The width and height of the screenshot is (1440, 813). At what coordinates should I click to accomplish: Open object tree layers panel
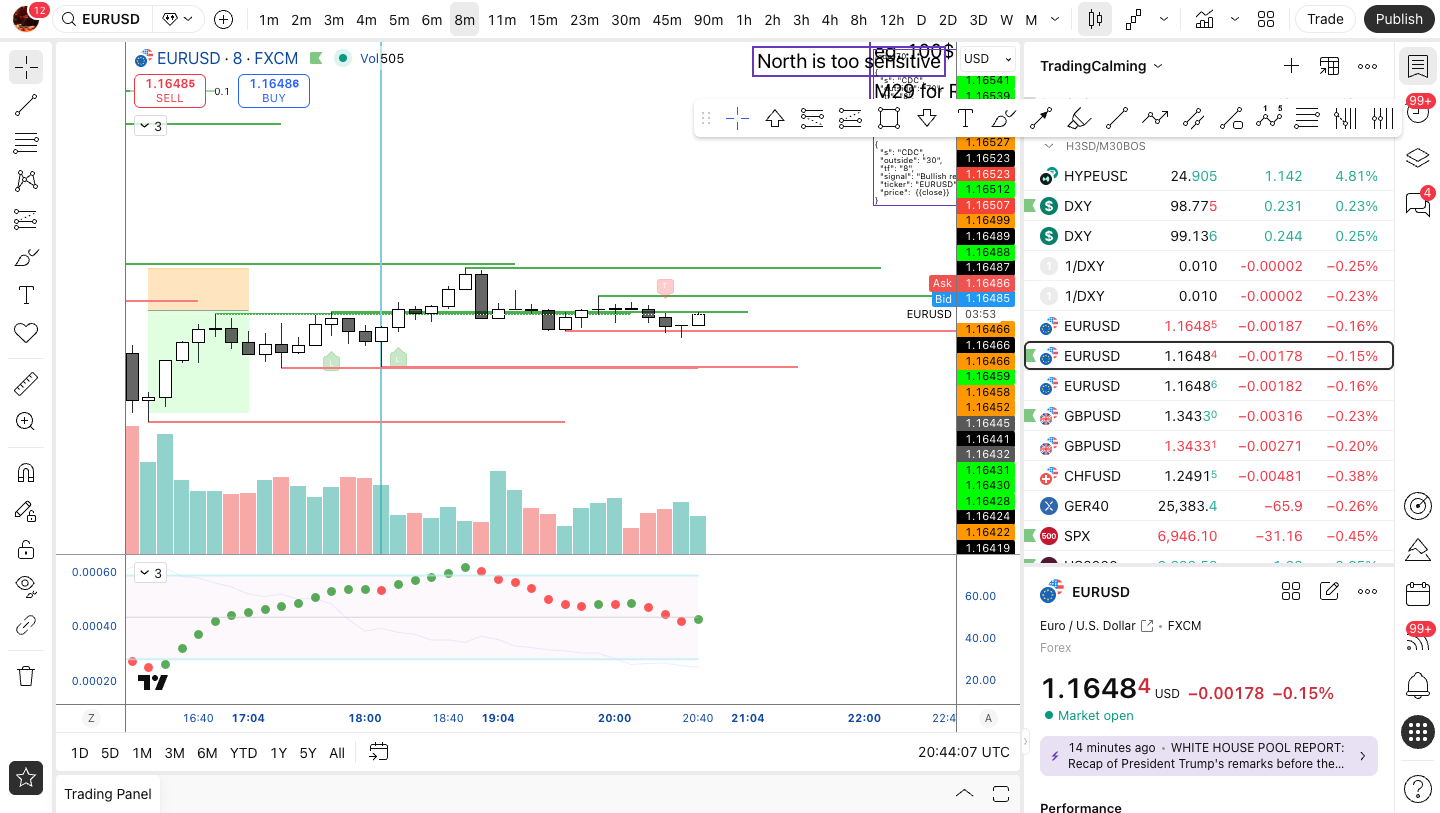1417,158
